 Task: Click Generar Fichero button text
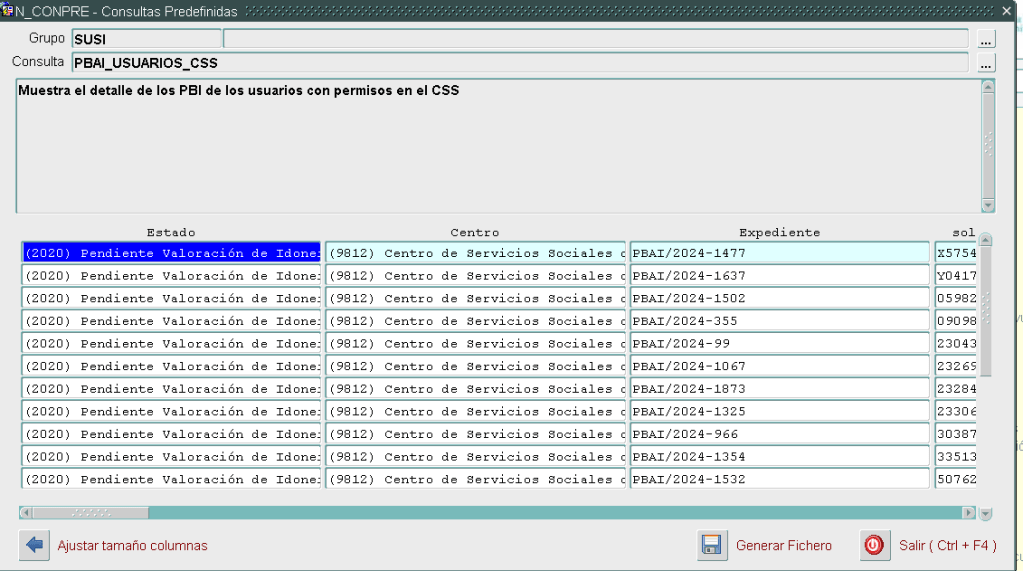point(783,546)
